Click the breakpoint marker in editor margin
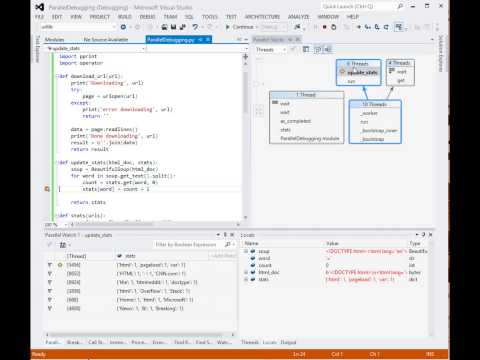 pyautogui.click(x=47, y=189)
